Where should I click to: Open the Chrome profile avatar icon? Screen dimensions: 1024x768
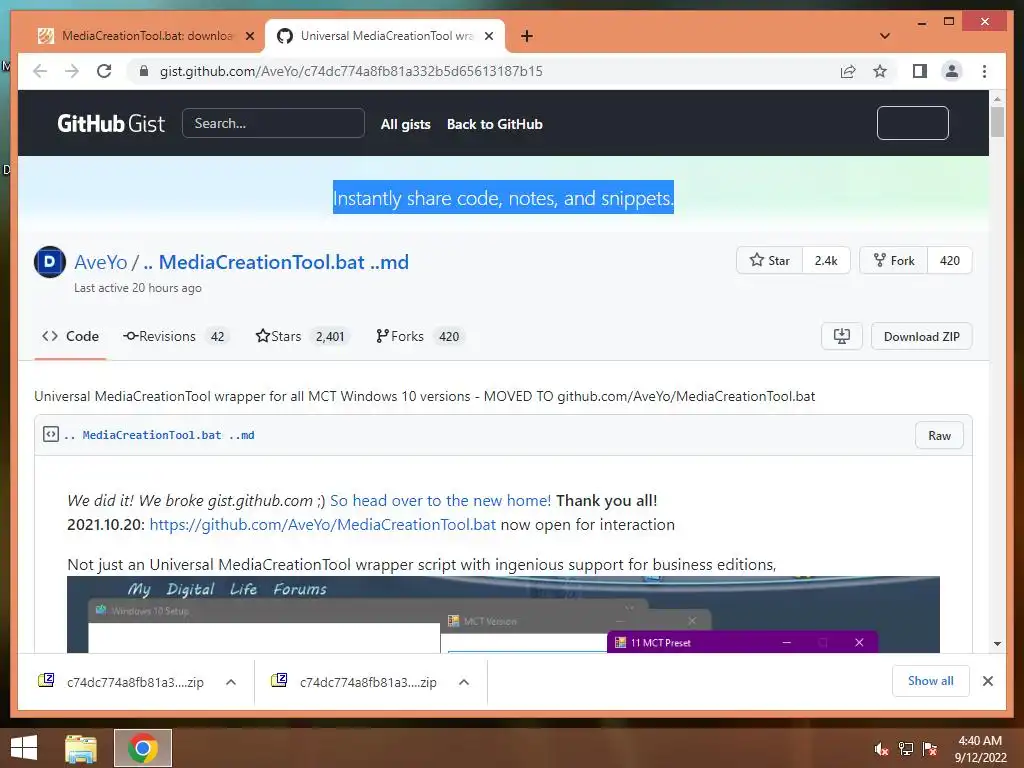(x=952, y=71)
